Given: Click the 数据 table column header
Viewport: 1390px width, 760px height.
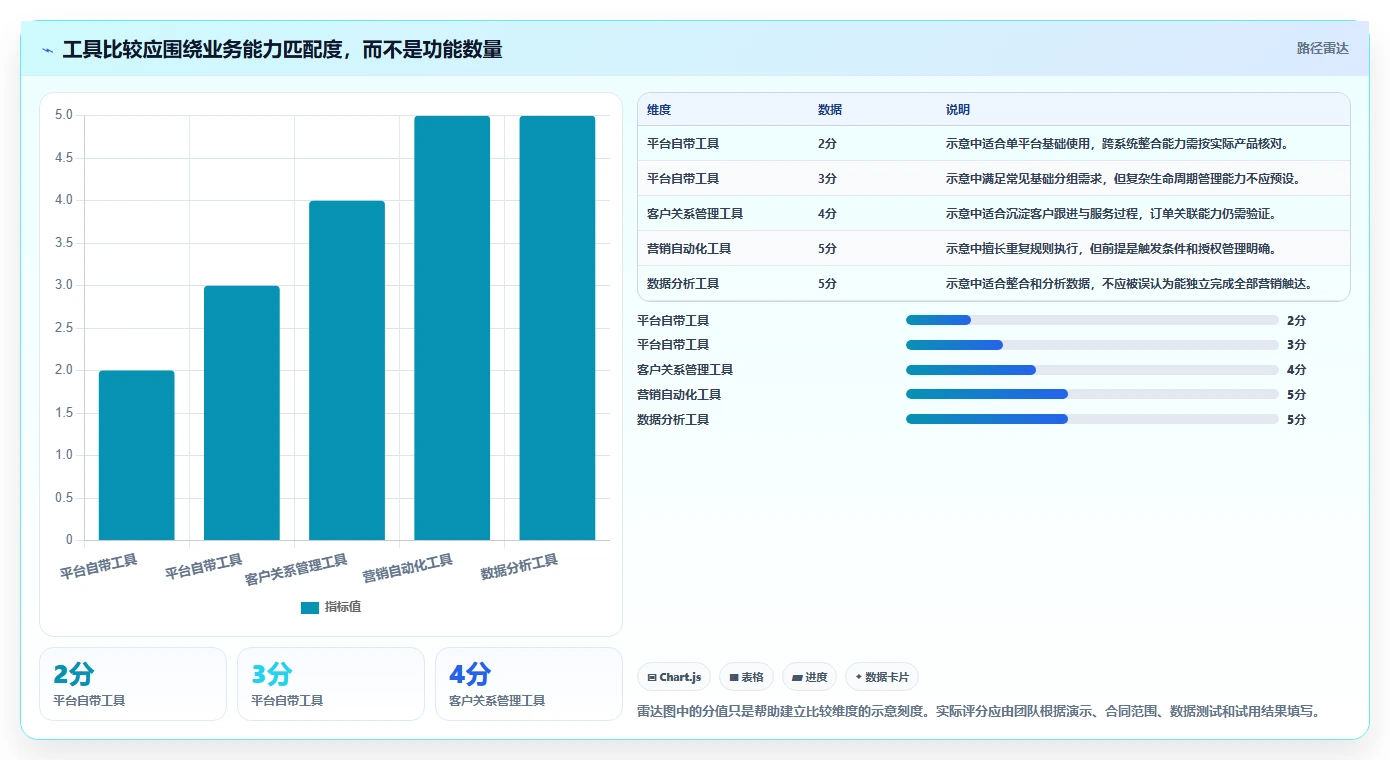Looking at the screenshot, I should click(830, 110).
